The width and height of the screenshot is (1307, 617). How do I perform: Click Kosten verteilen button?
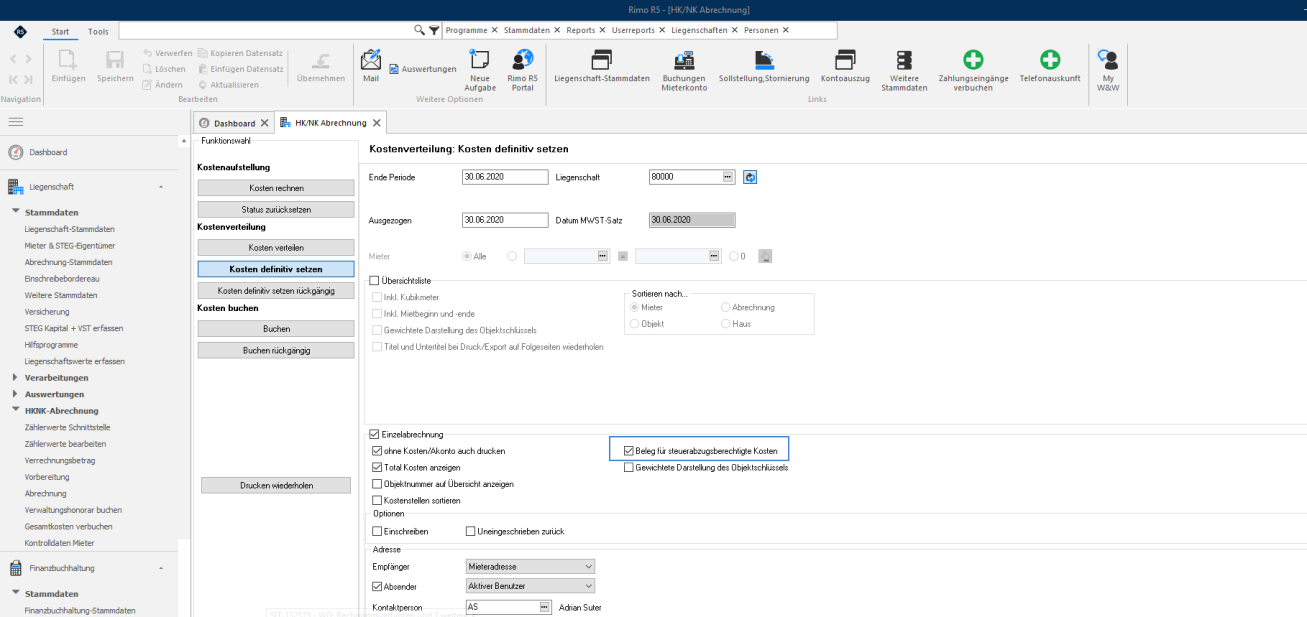click(x=276, y=247)
